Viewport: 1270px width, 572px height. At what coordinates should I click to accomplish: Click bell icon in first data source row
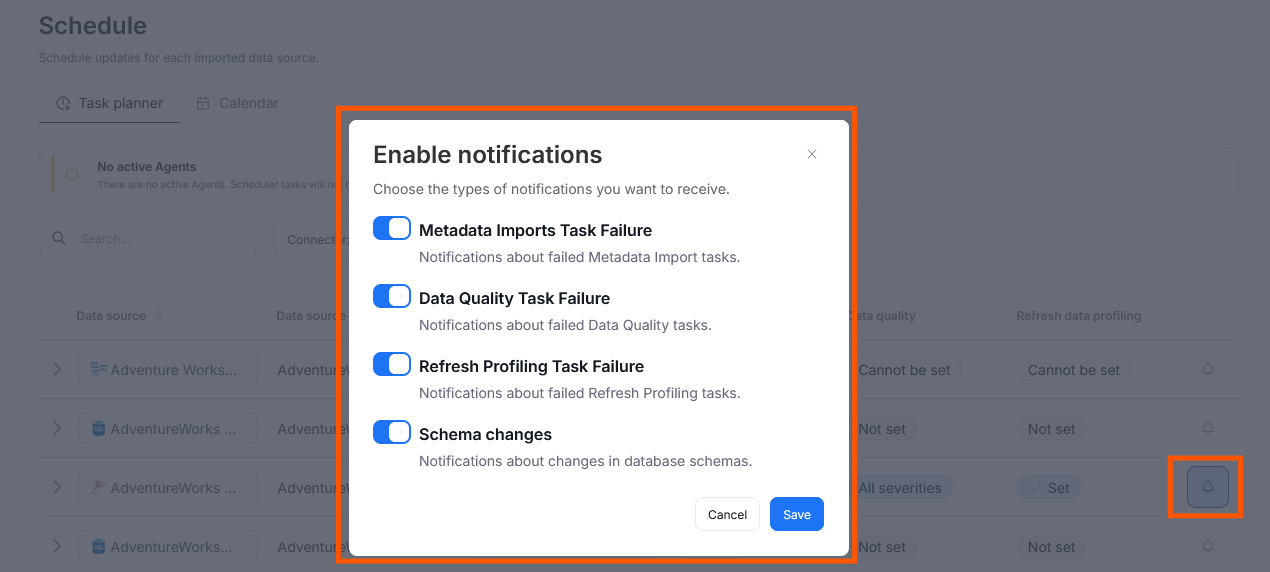tap(1207, 369)
